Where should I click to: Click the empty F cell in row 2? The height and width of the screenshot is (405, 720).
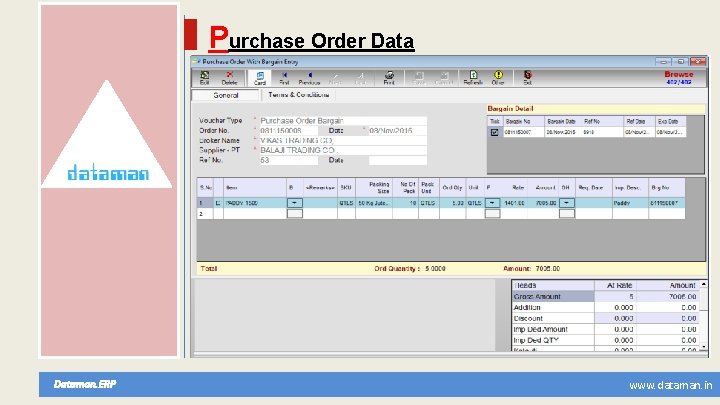[x=492, y=214]
